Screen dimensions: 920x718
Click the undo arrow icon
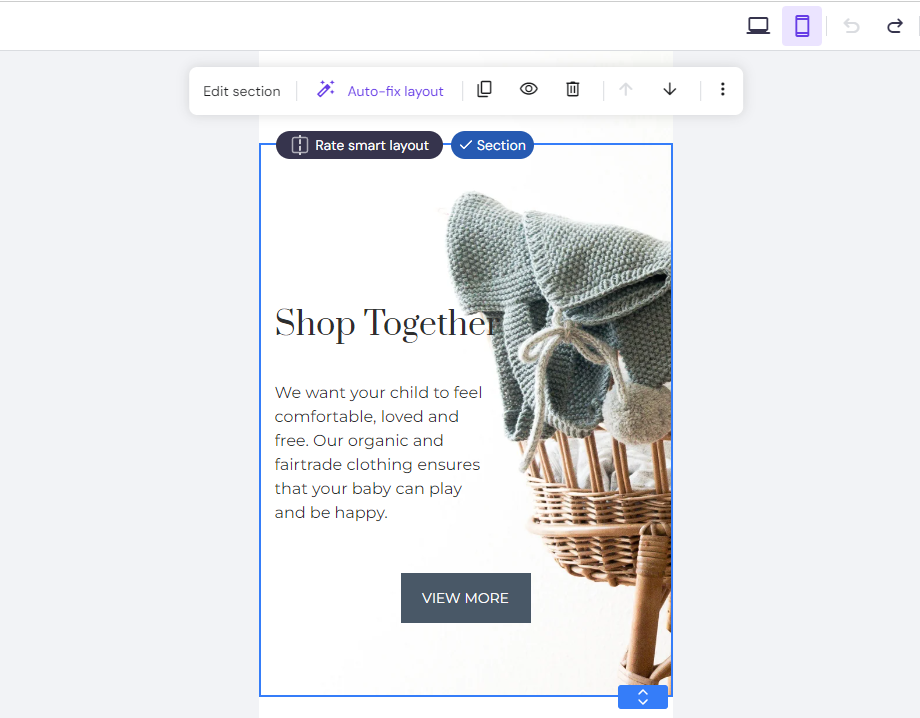[851, 26]
